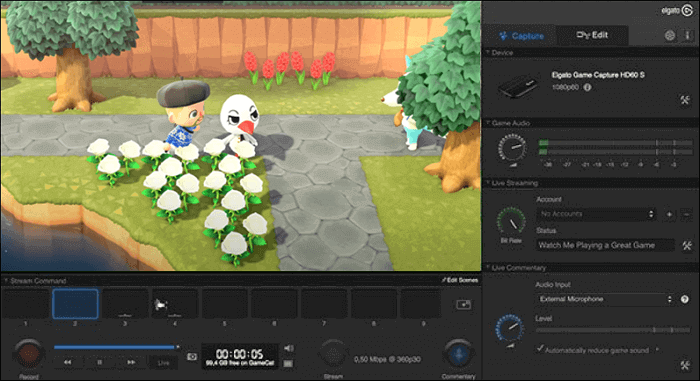Start recording with the Record button
The height and width of the screenshot is (381, 700).
(28, 354)
